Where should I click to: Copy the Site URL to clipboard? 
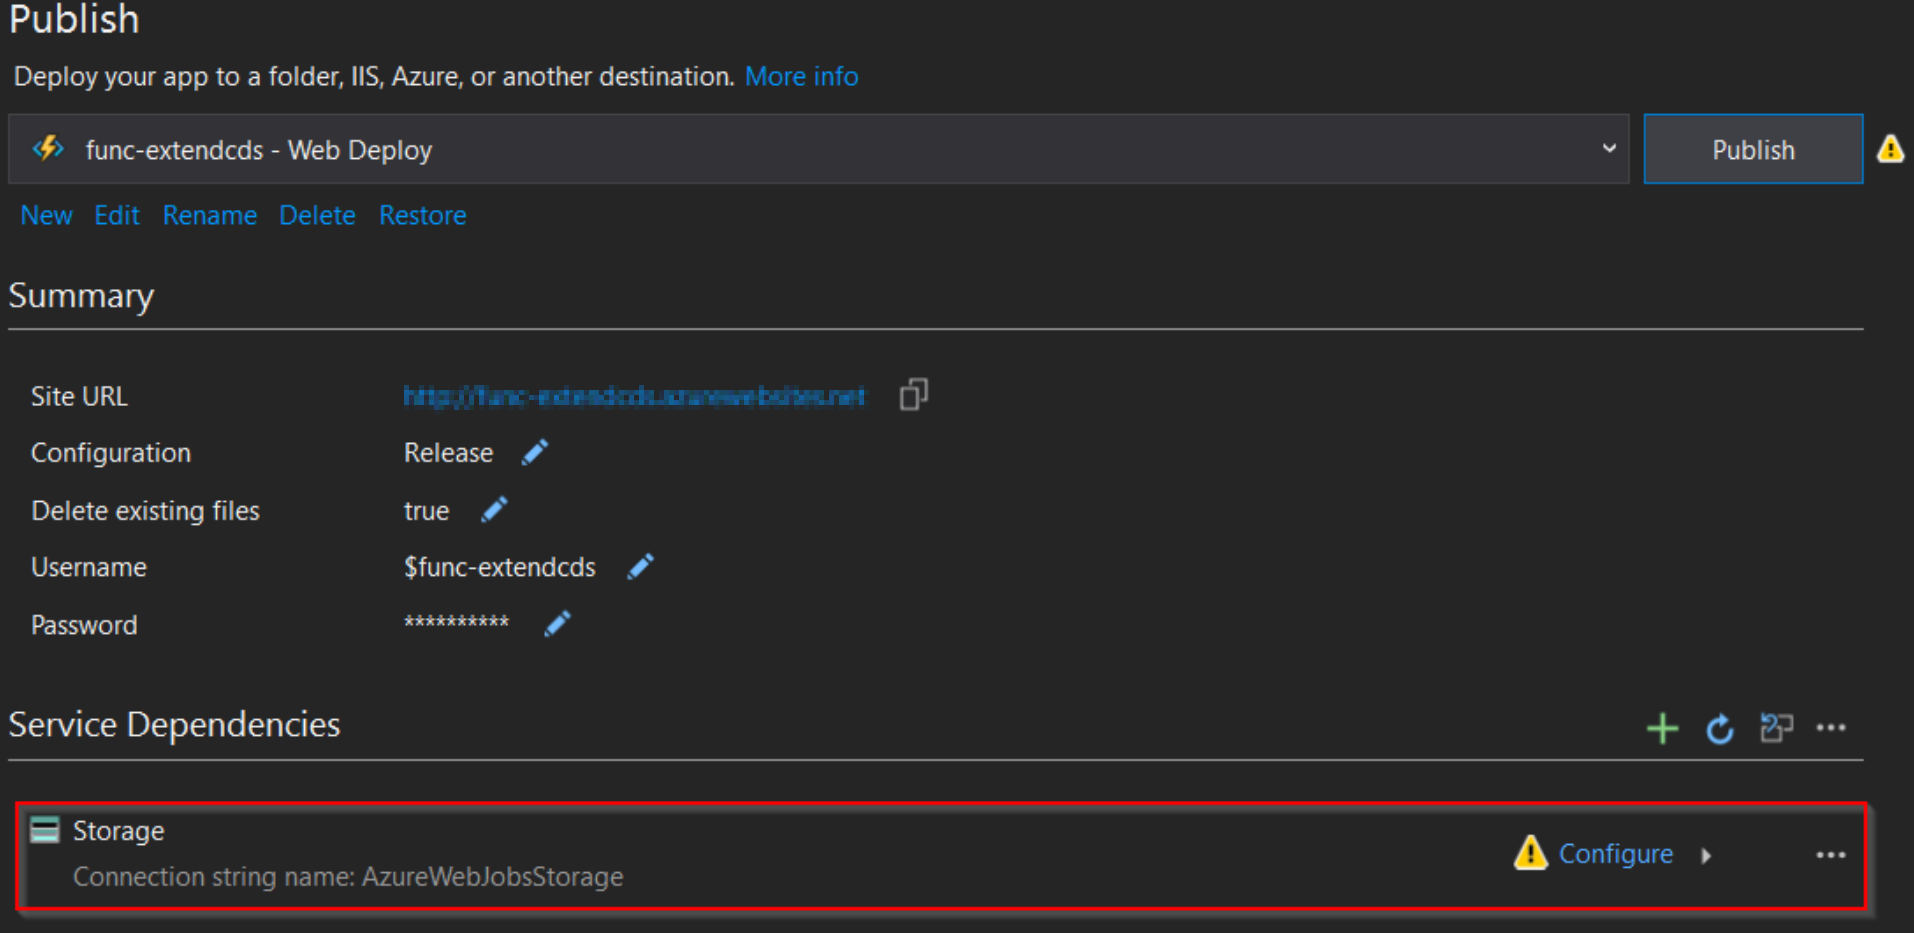tap(913, 395)
